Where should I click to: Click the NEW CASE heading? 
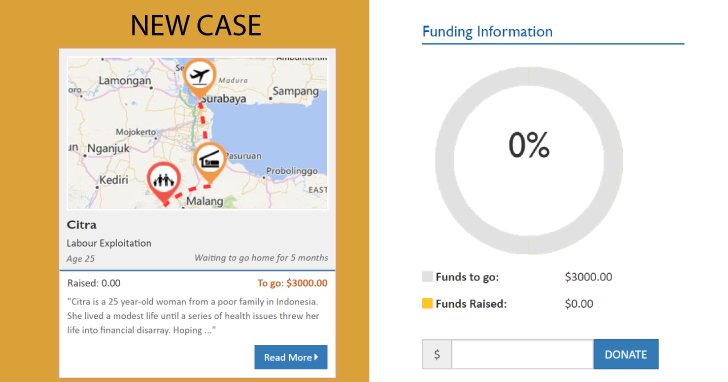click(x=195, y=25)
